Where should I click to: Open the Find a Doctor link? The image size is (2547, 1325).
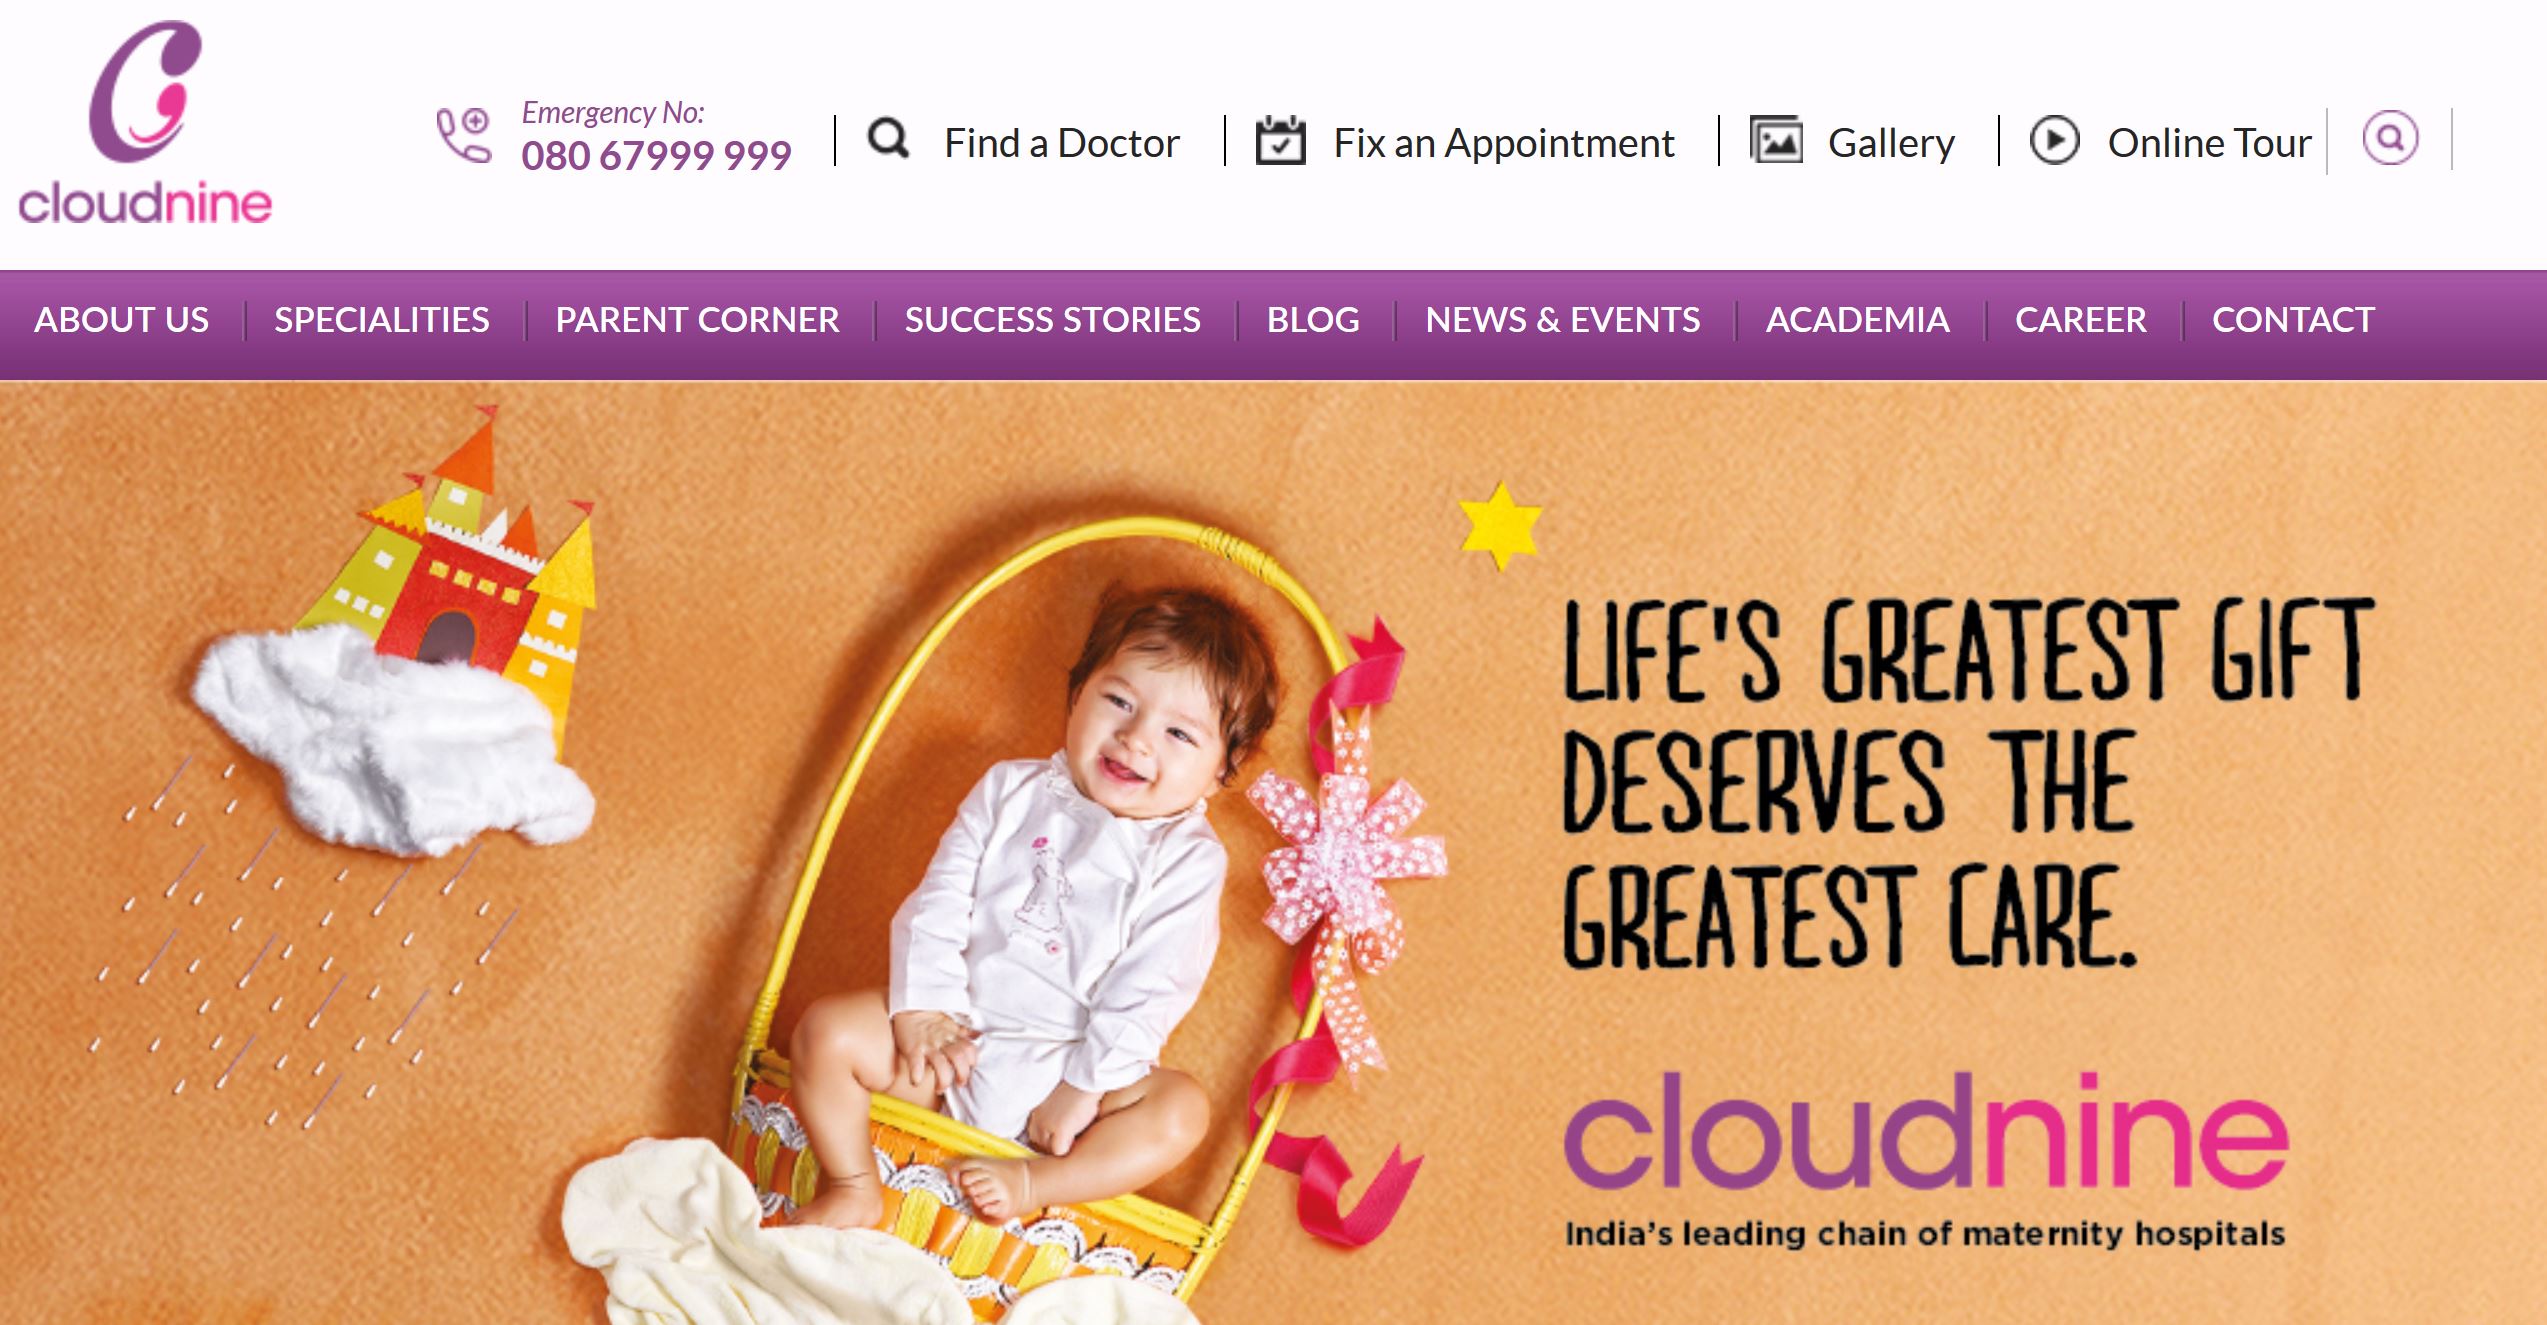point(1062,143)
